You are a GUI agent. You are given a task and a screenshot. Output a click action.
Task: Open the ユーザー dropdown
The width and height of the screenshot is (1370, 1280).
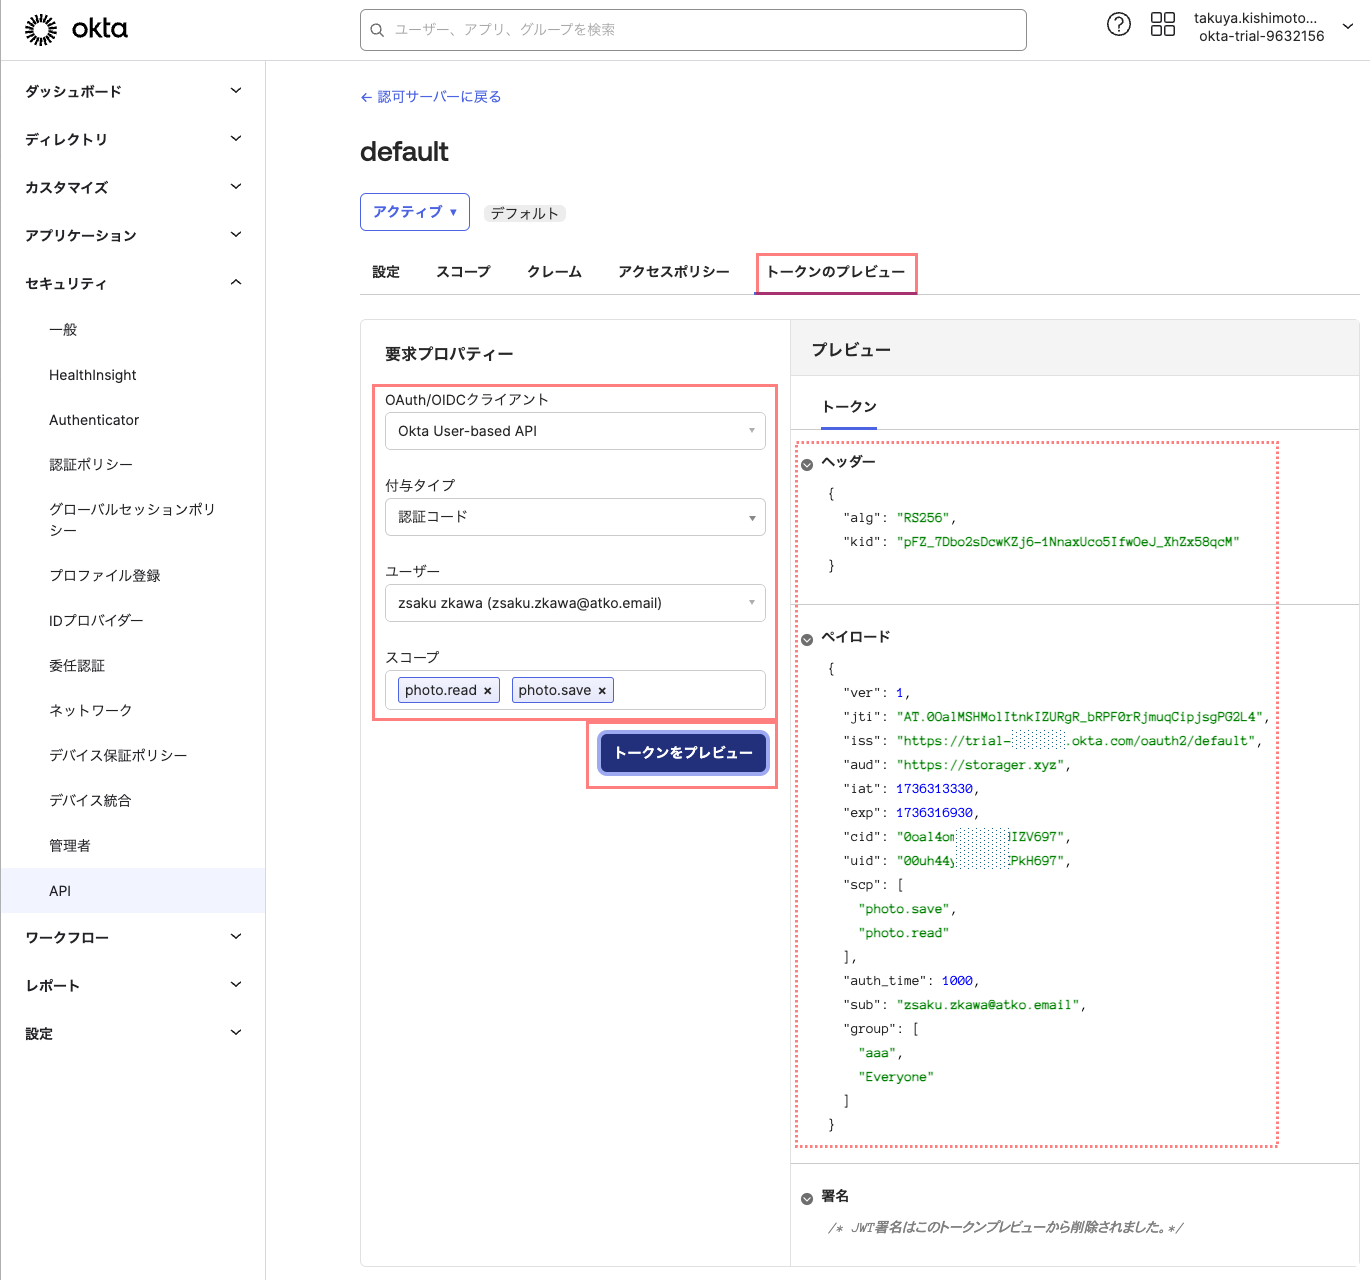pyautogui.click(x=575, y=603)
